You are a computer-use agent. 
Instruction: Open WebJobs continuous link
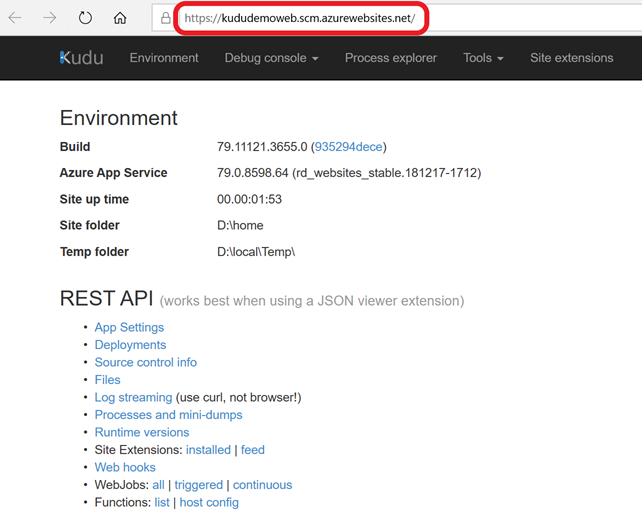coord(262,485)
